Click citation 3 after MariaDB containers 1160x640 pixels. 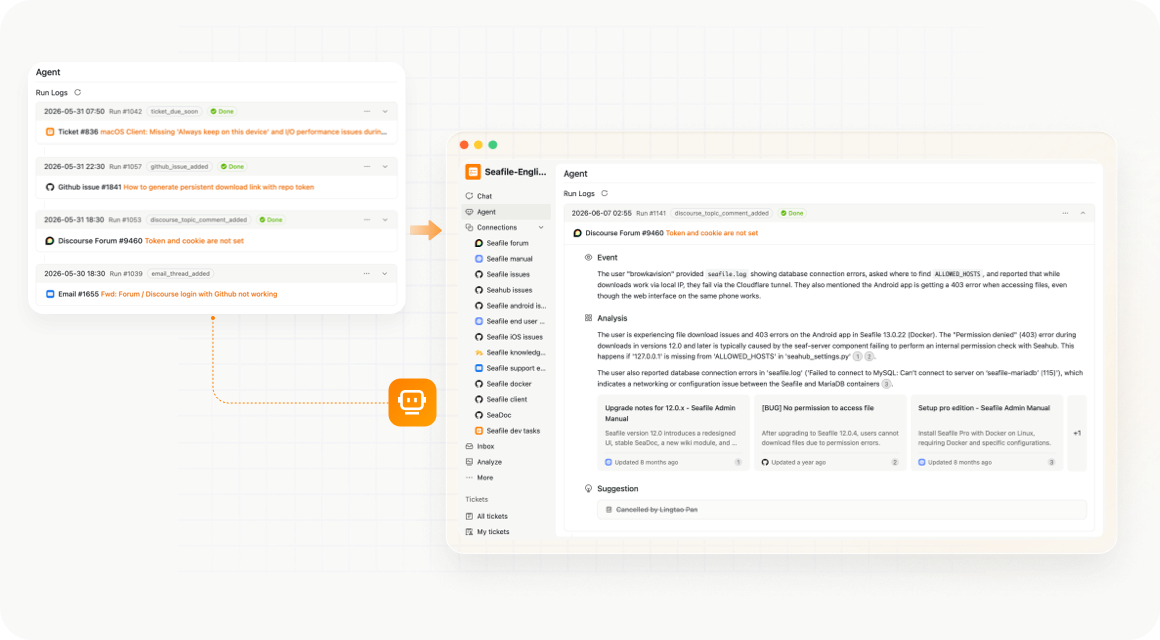click(x=886, y=384)
